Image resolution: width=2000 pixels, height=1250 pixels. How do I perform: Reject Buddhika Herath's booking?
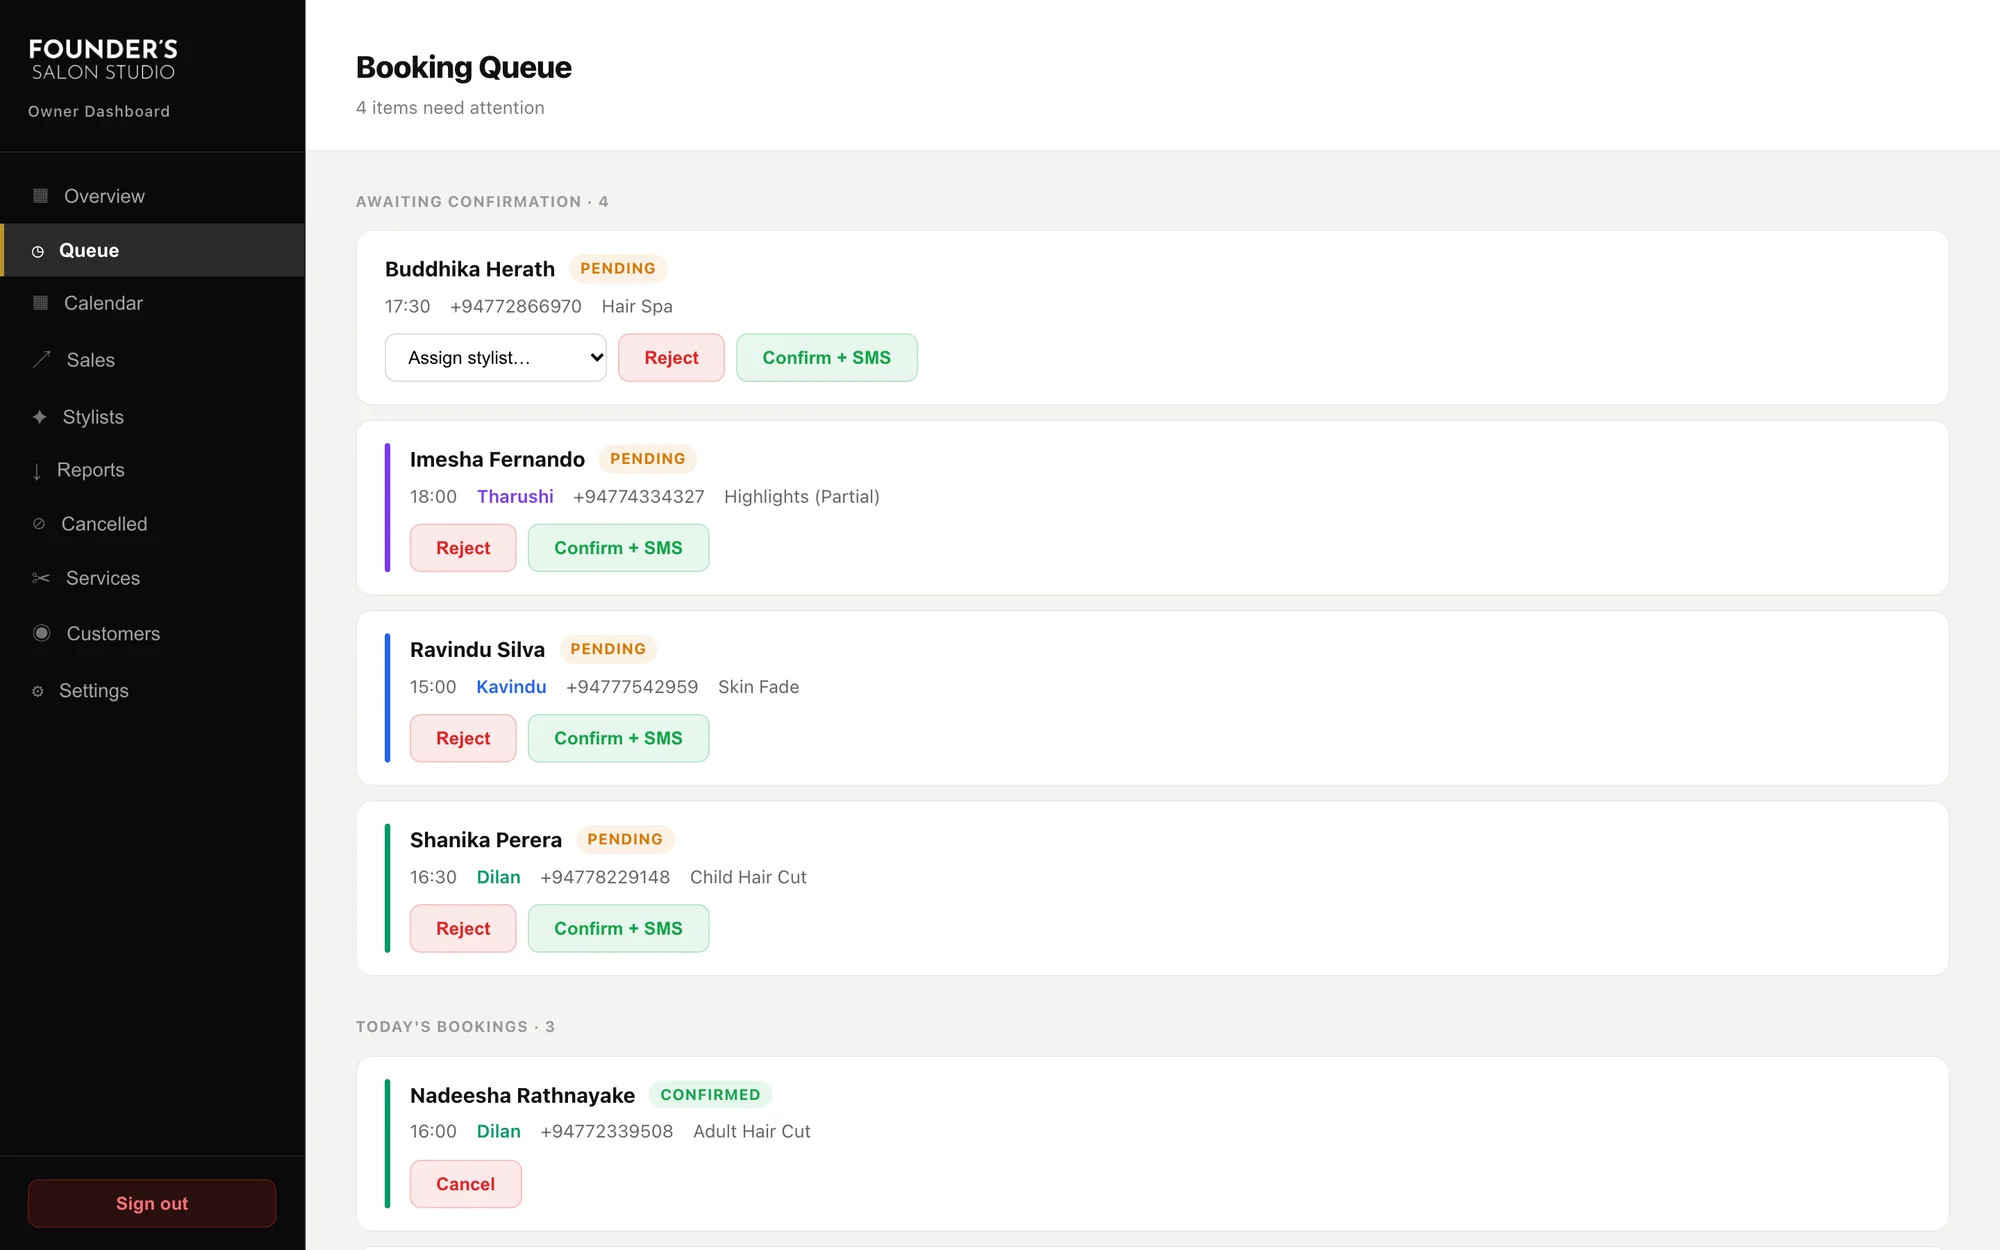[671, 357]
